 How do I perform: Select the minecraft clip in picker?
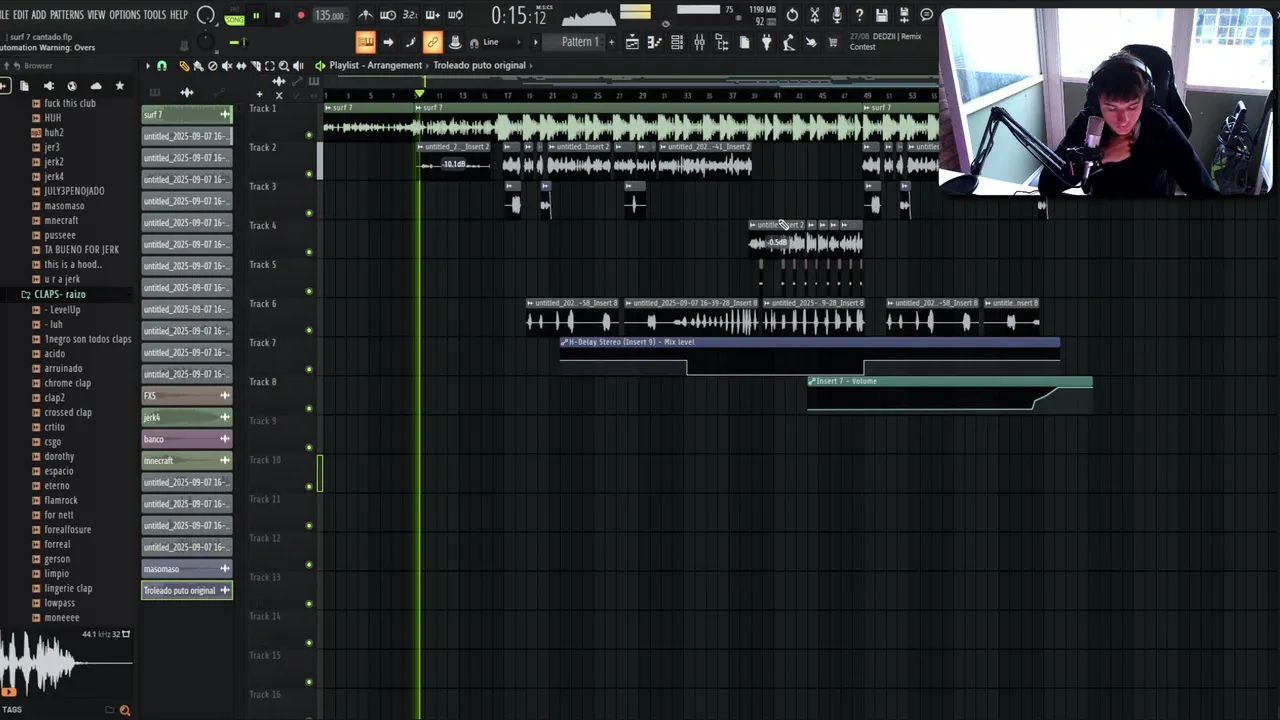(187, 461)
